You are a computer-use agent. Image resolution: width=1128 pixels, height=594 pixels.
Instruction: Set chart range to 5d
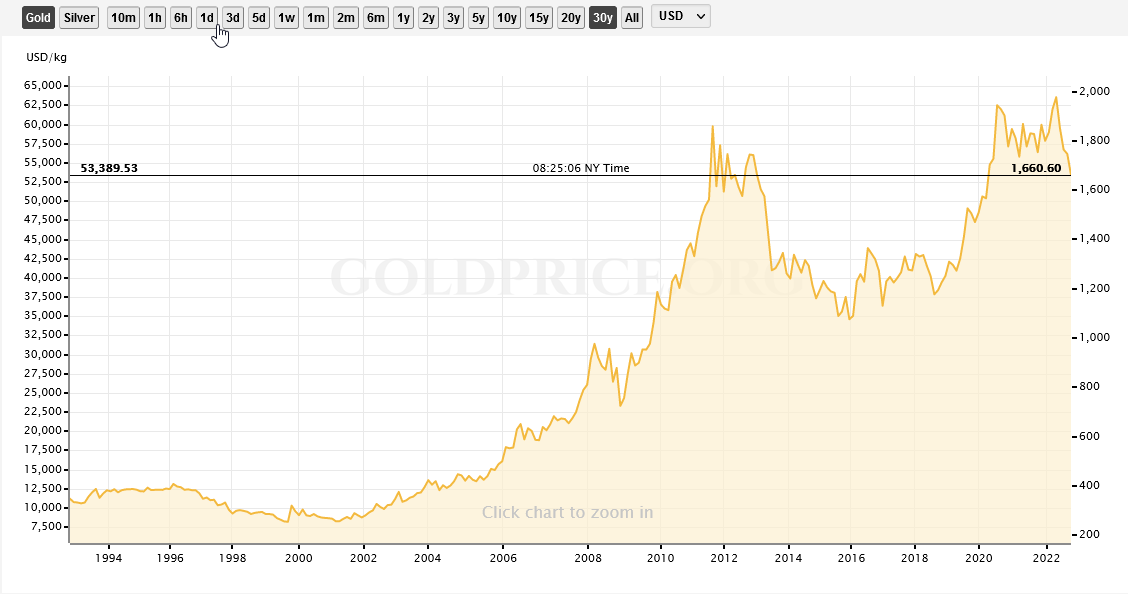click(259, 17)
